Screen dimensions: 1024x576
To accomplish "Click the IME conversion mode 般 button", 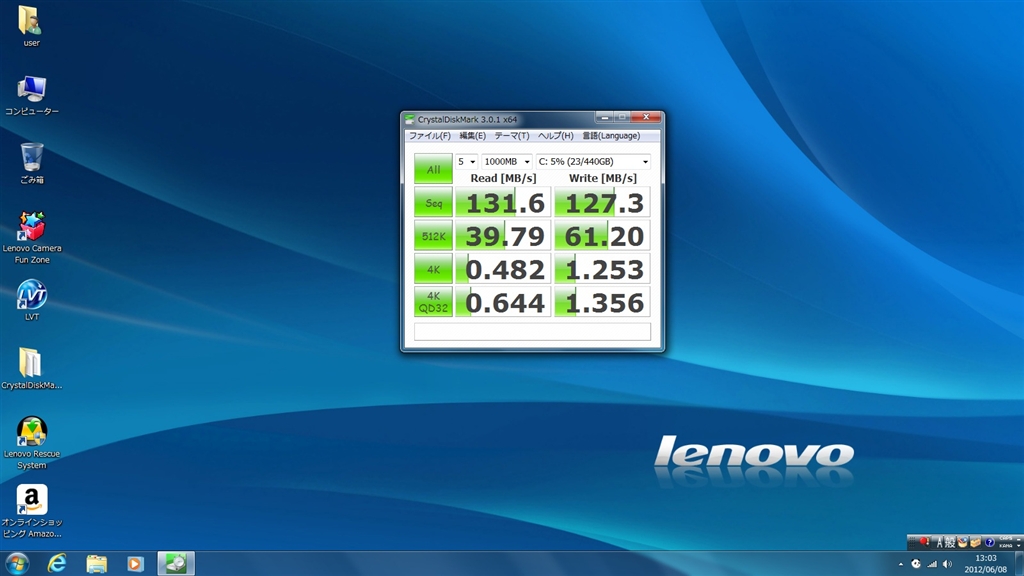I will click(950, 542).
